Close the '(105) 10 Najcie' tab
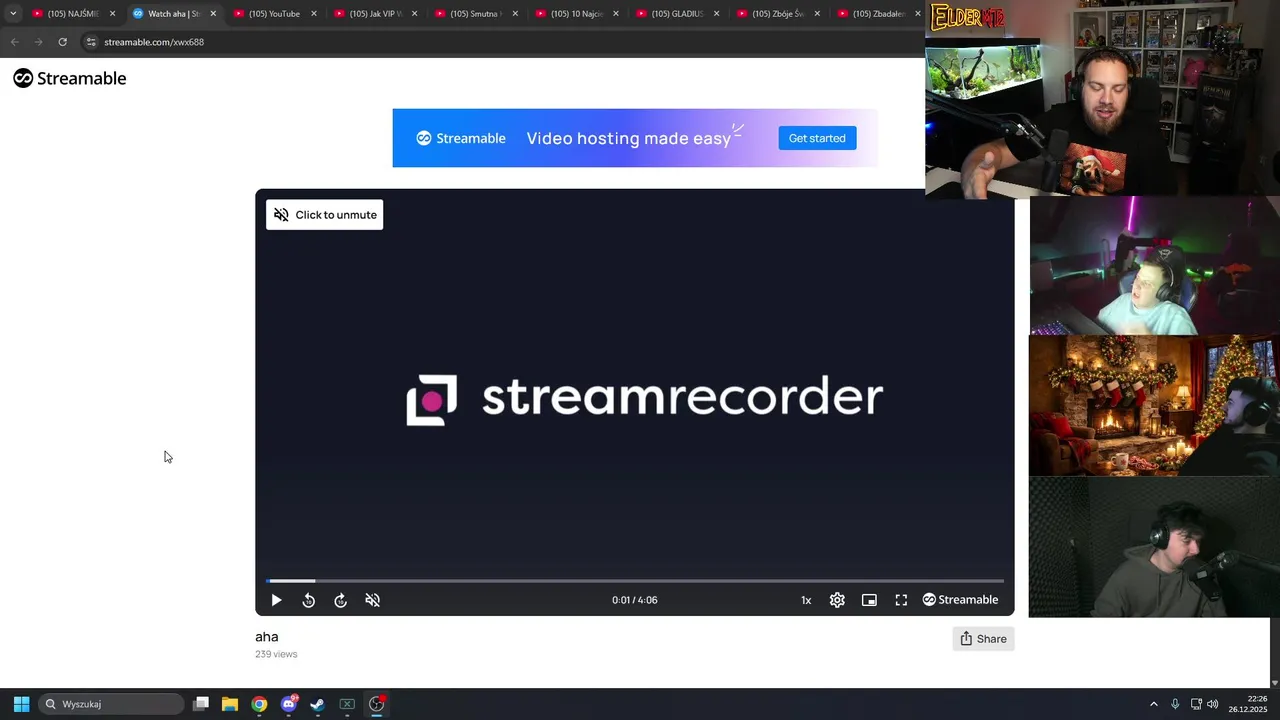1280x720 pixels. (616, 14)
